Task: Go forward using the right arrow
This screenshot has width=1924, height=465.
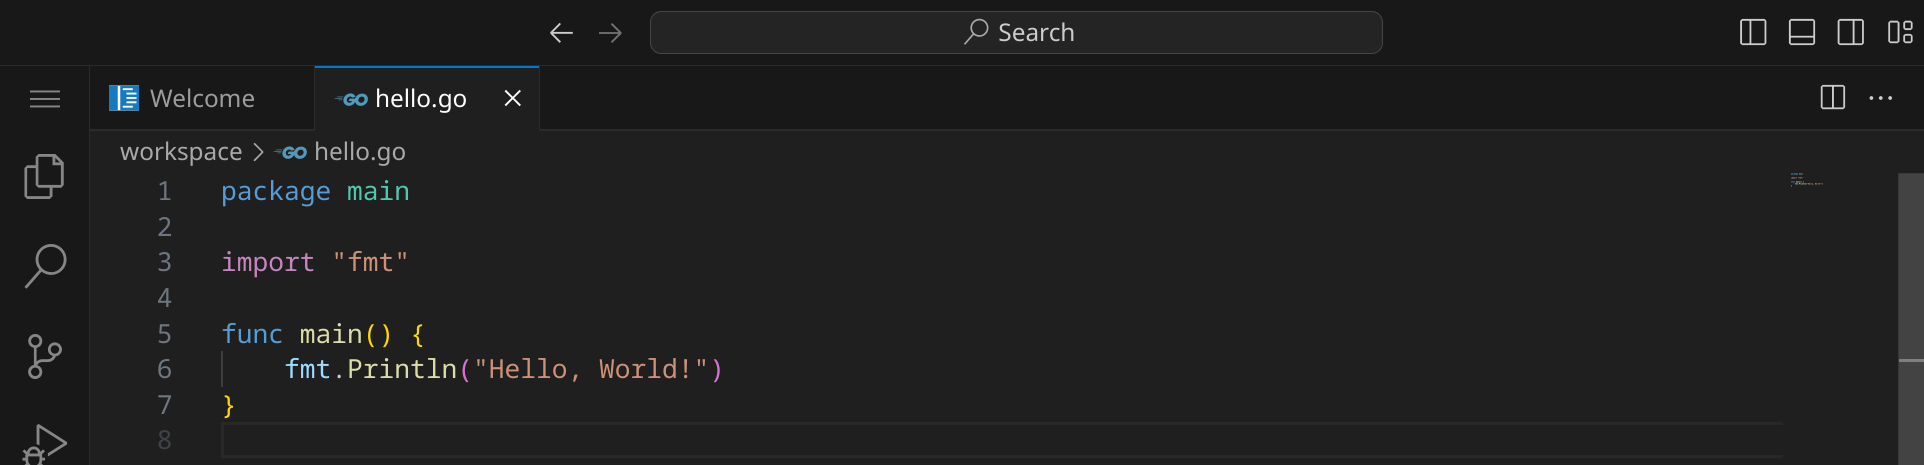Action: [610, 33]
